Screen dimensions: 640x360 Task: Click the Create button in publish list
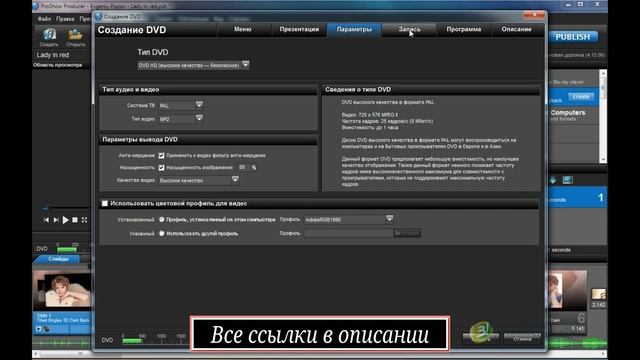(x=581, y=97)
